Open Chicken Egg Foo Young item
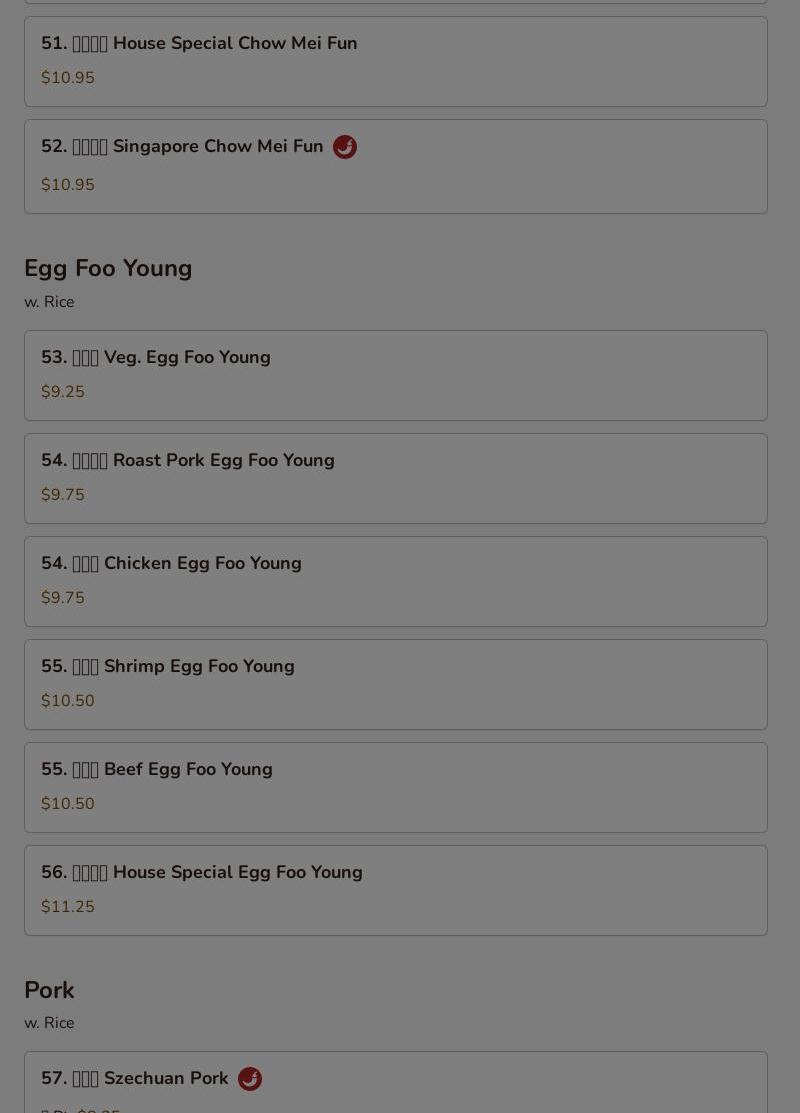800x1113 pixels. (395, 581)
